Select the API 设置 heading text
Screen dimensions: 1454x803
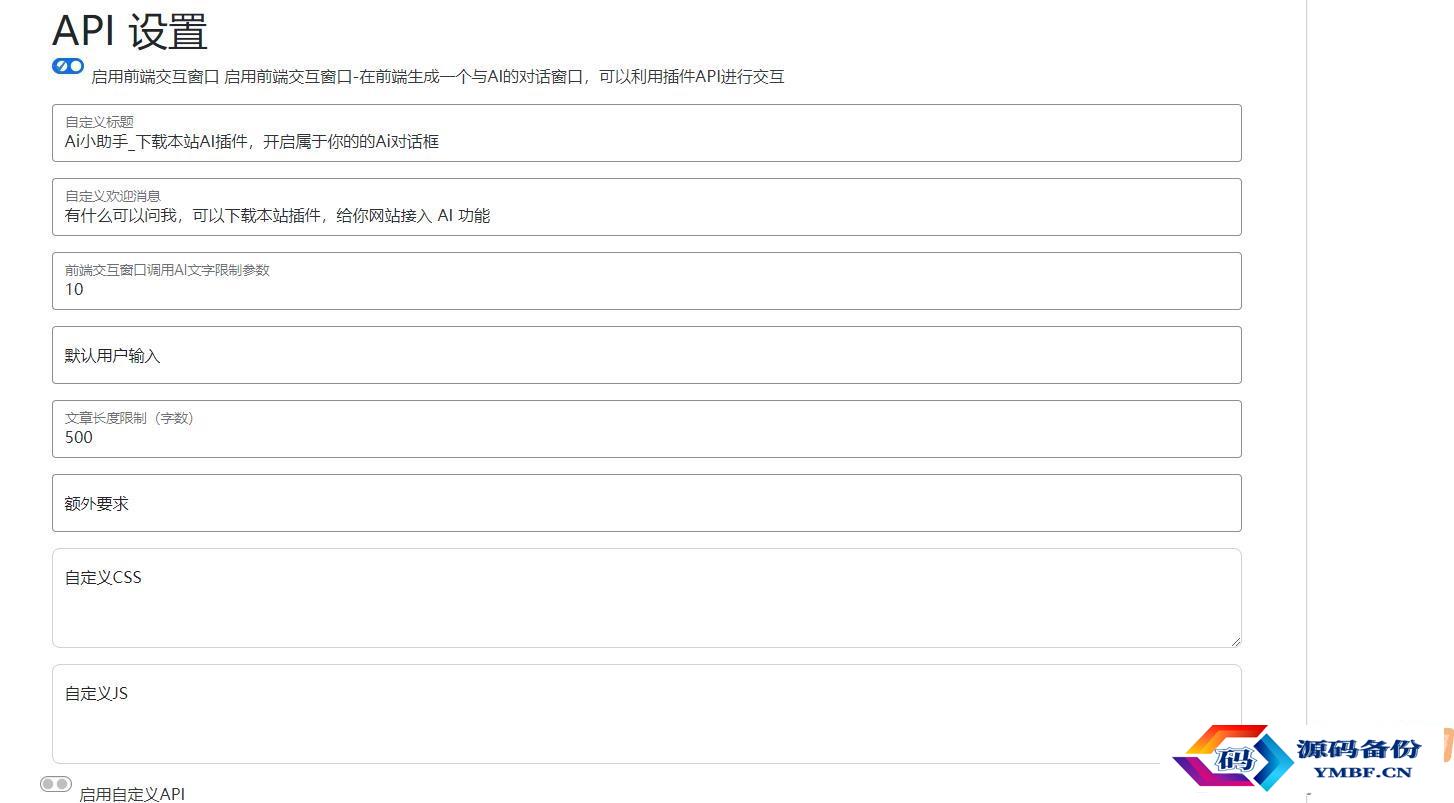click(130, 31)
